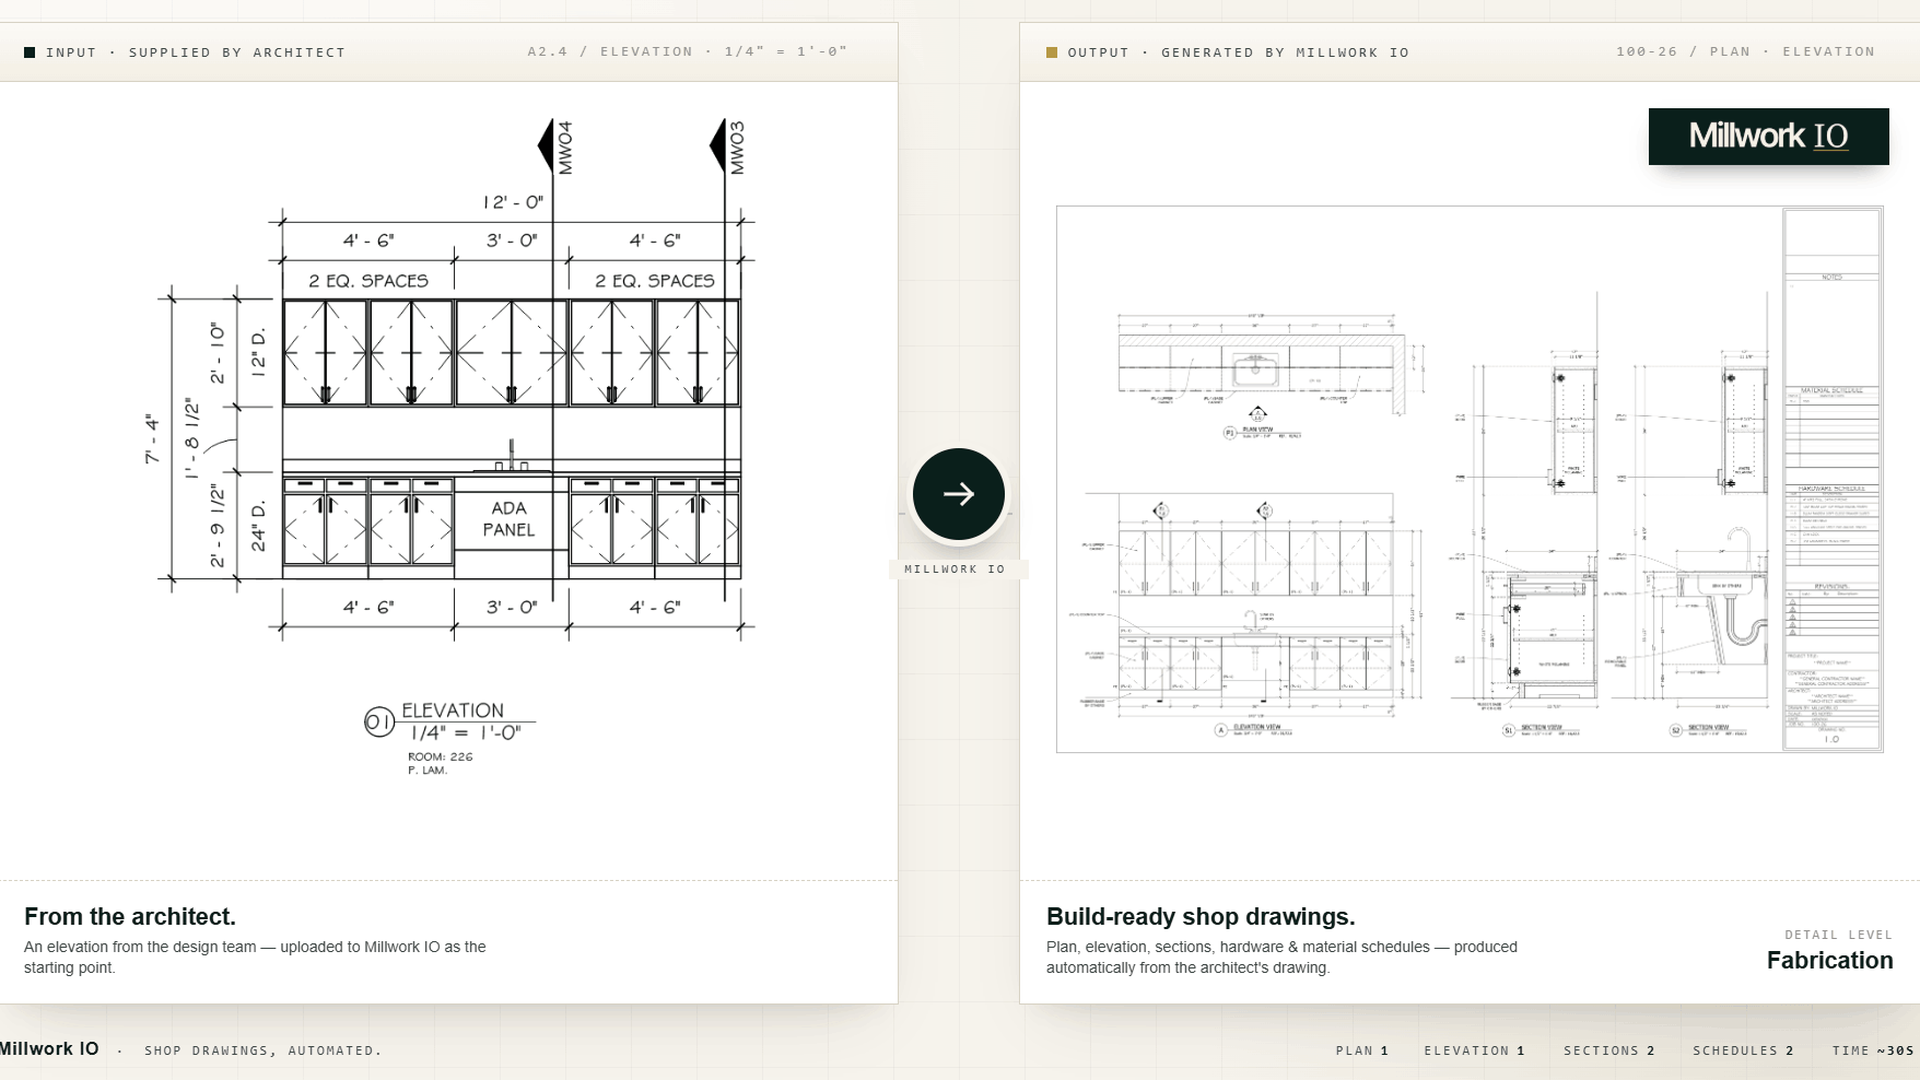Image resolution: width=1920 pixels, height=1080 pixels.
Task: Click the "PLAN 1" footer stat
Action: click(x=1362, y=1050)
